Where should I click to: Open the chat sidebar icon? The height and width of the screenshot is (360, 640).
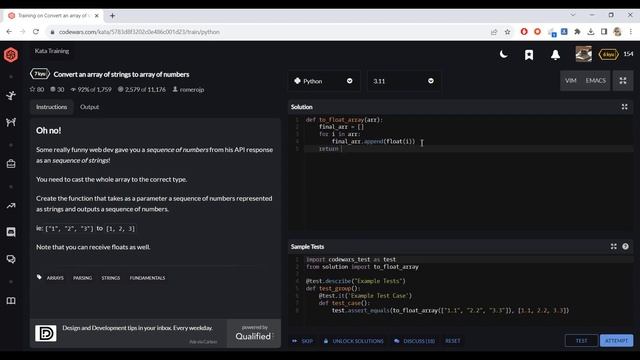point(11,232)
